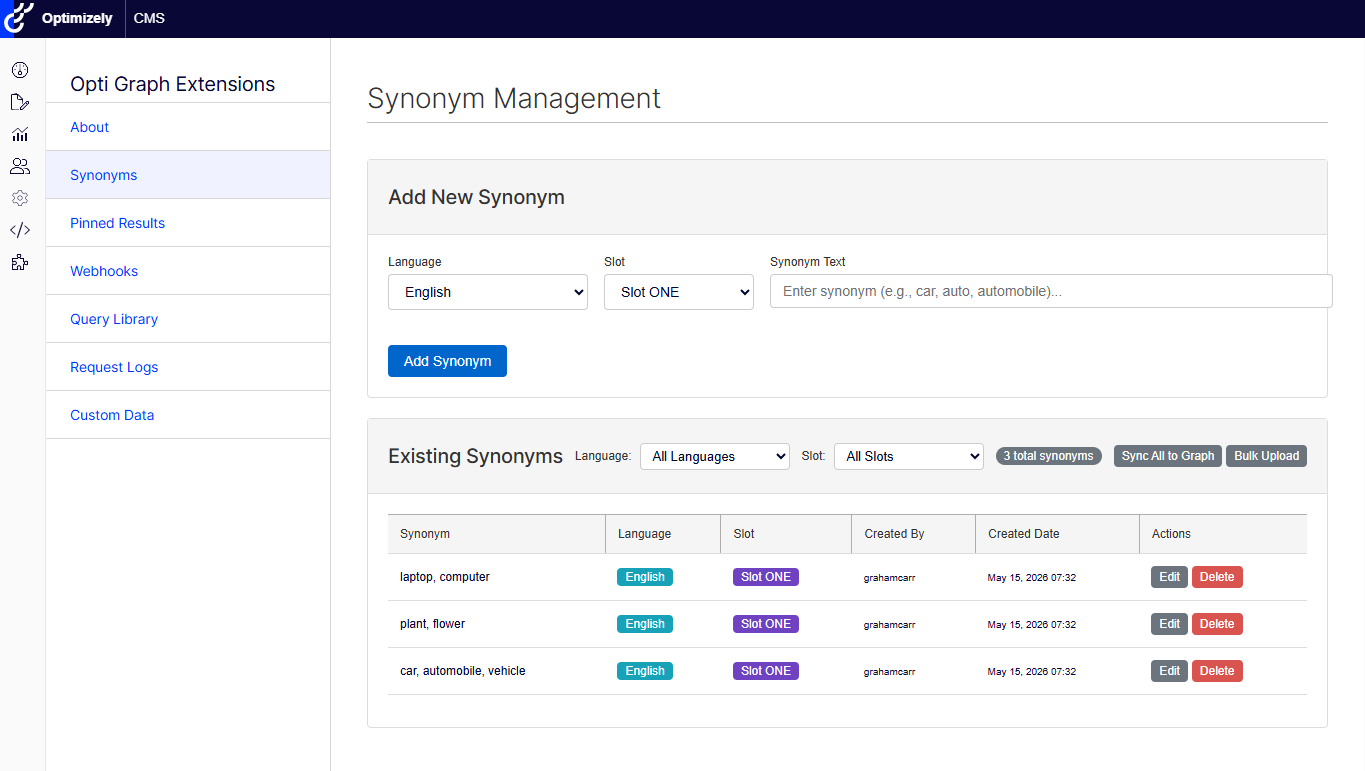
Task: Click the 3 total synonyms badge
Action: (x=1049, y=456)
